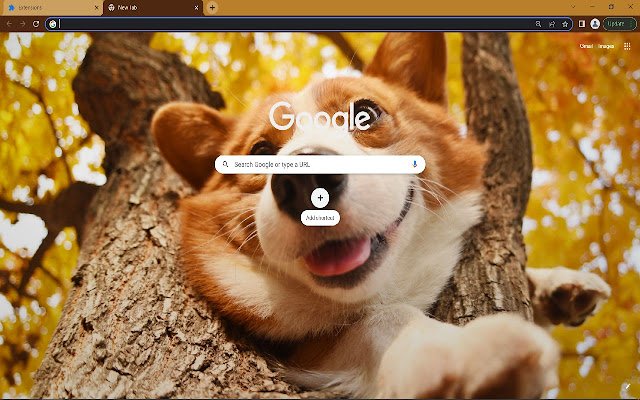This screenshot has width=640, height=400.
Task: Select the New Tab tab
Action: click(150, 7)
